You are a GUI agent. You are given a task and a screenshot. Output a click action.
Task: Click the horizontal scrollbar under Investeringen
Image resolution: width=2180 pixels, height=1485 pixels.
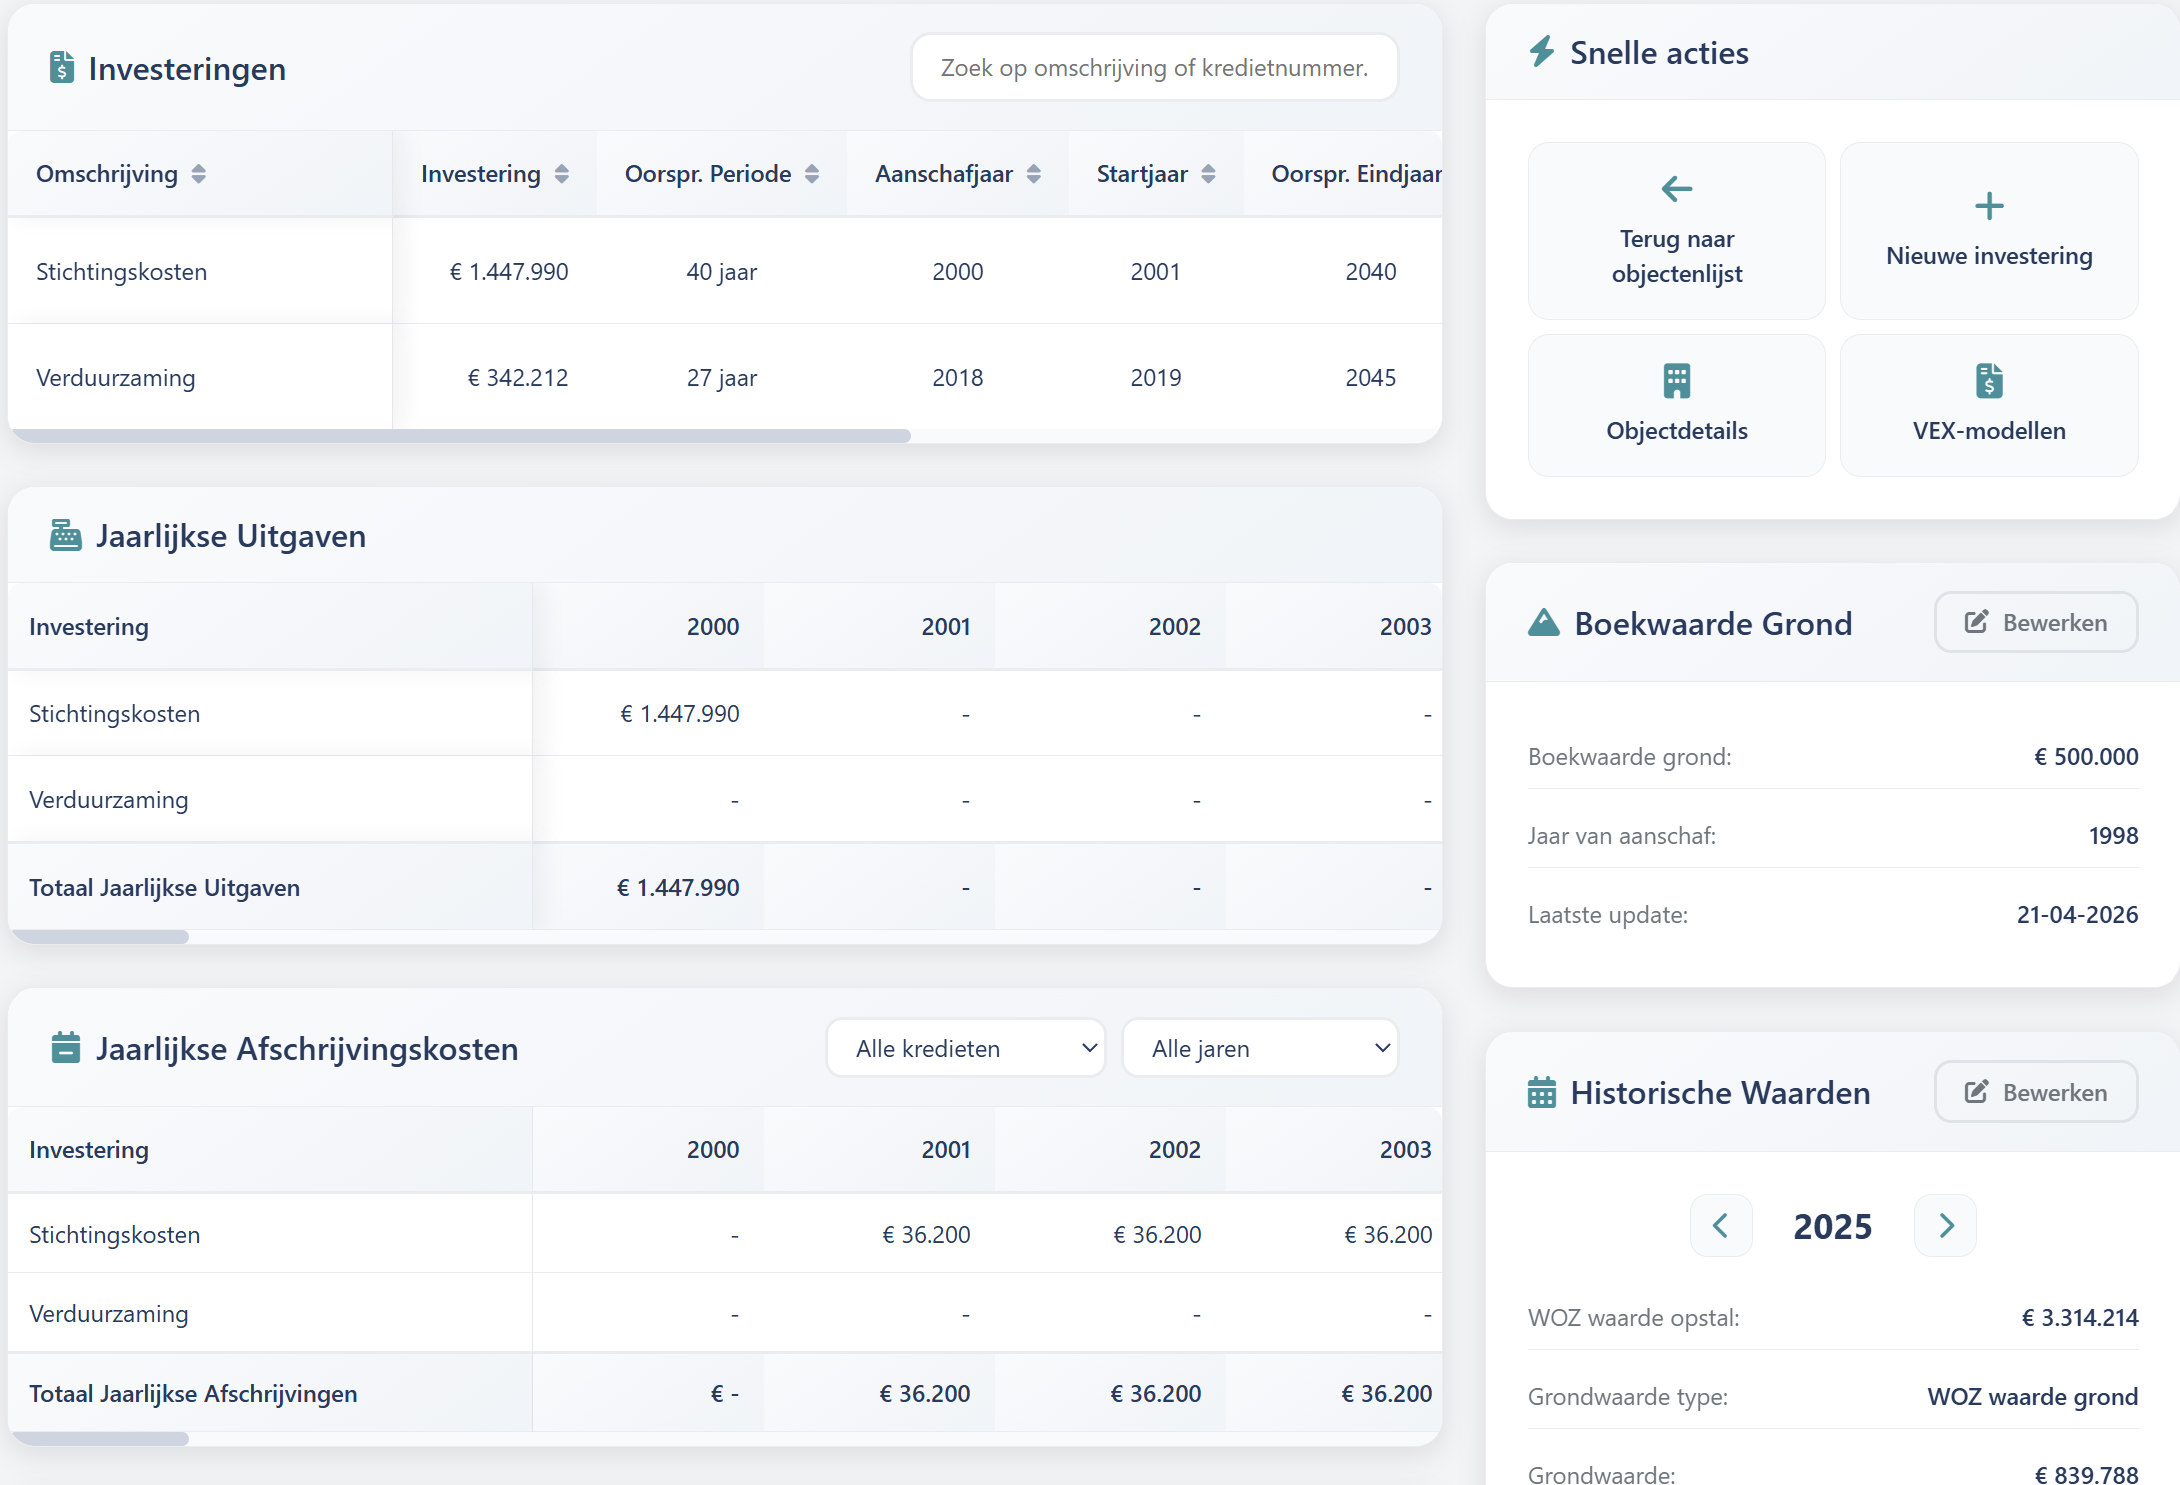click(460, 435)
